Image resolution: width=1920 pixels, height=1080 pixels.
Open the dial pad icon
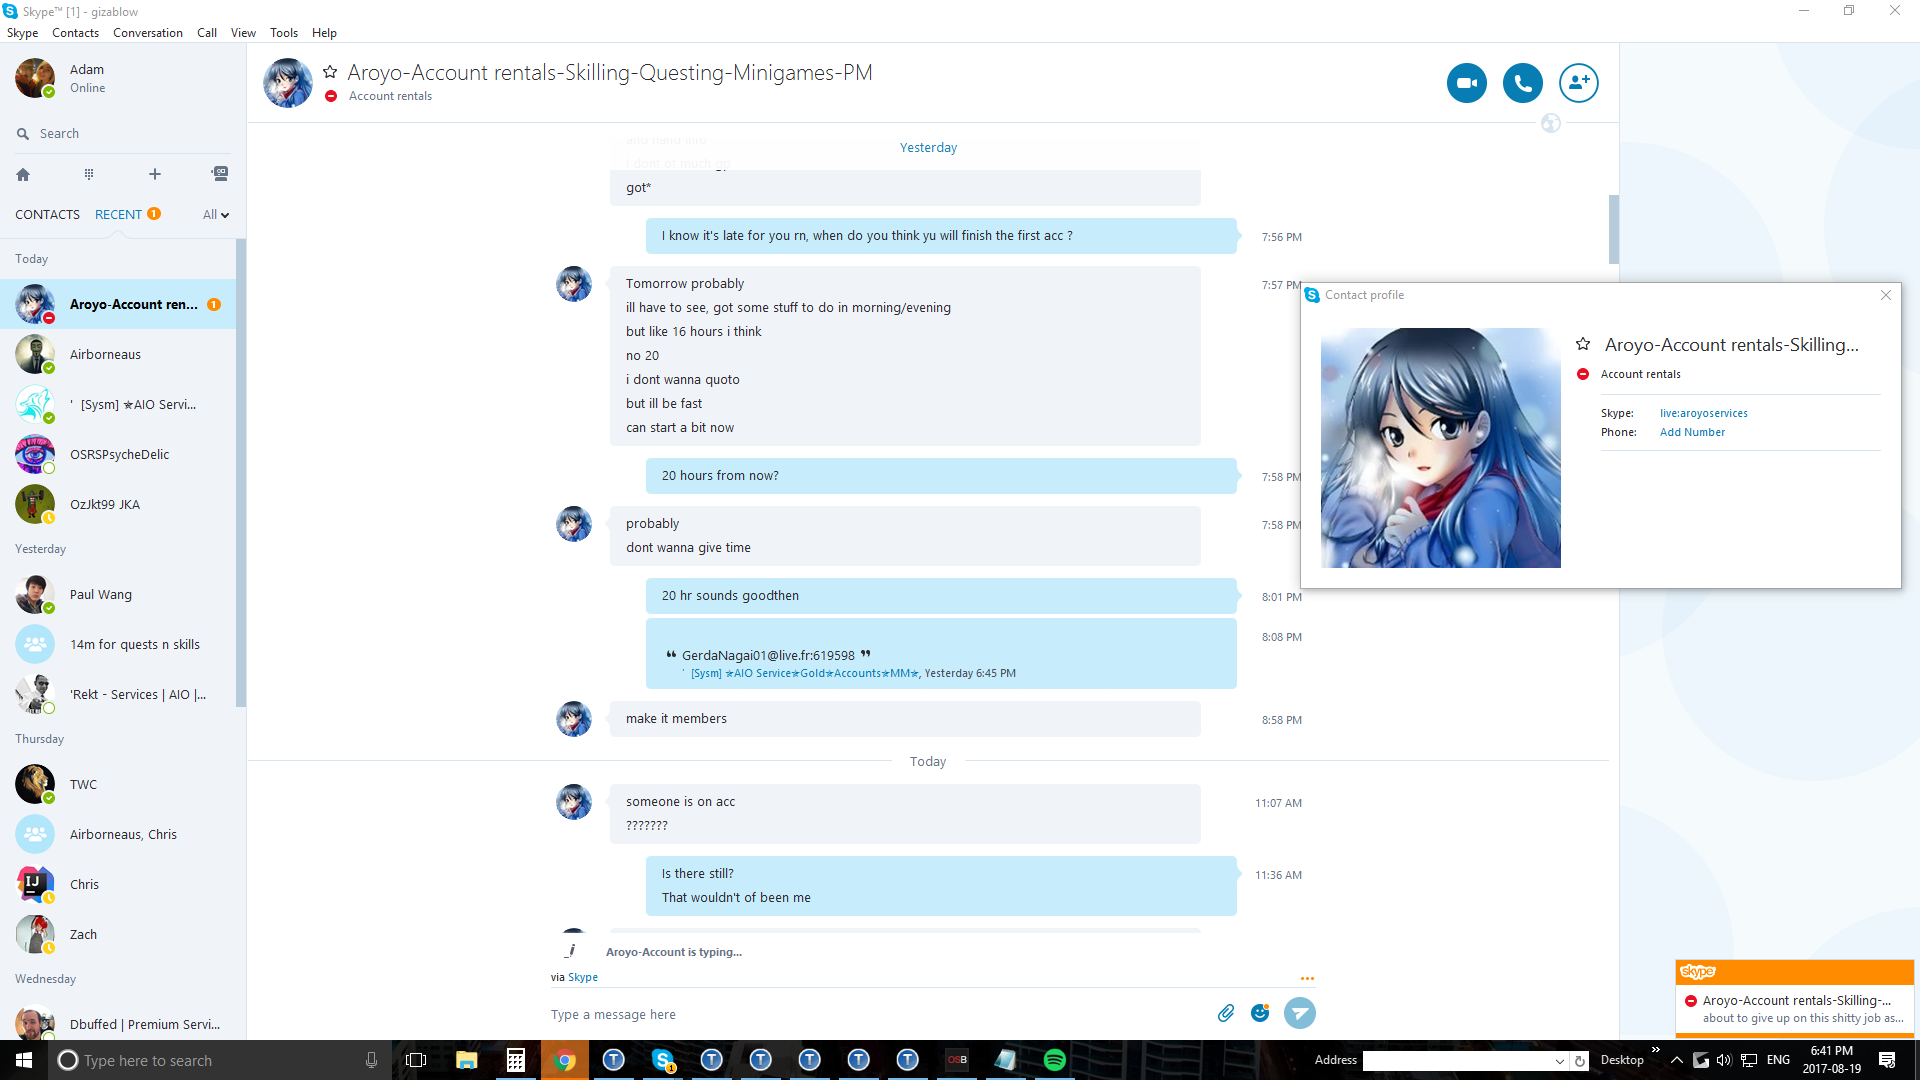click(x=89, y=174)
